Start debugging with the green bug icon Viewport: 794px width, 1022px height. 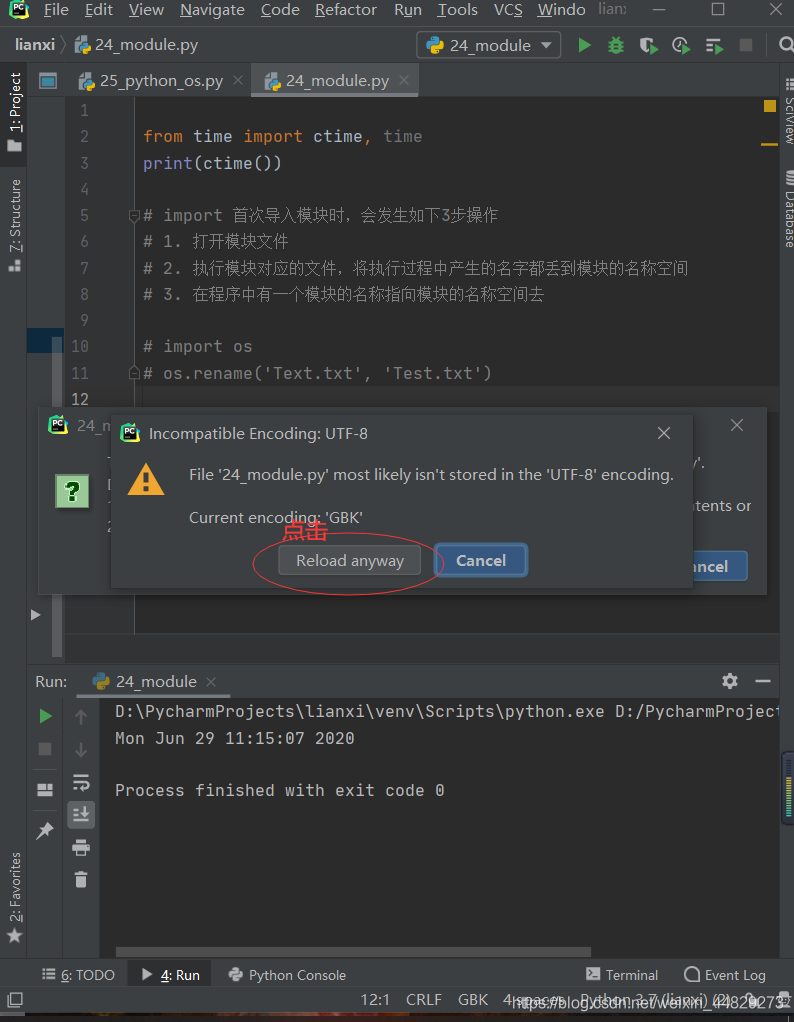(615, 45)
